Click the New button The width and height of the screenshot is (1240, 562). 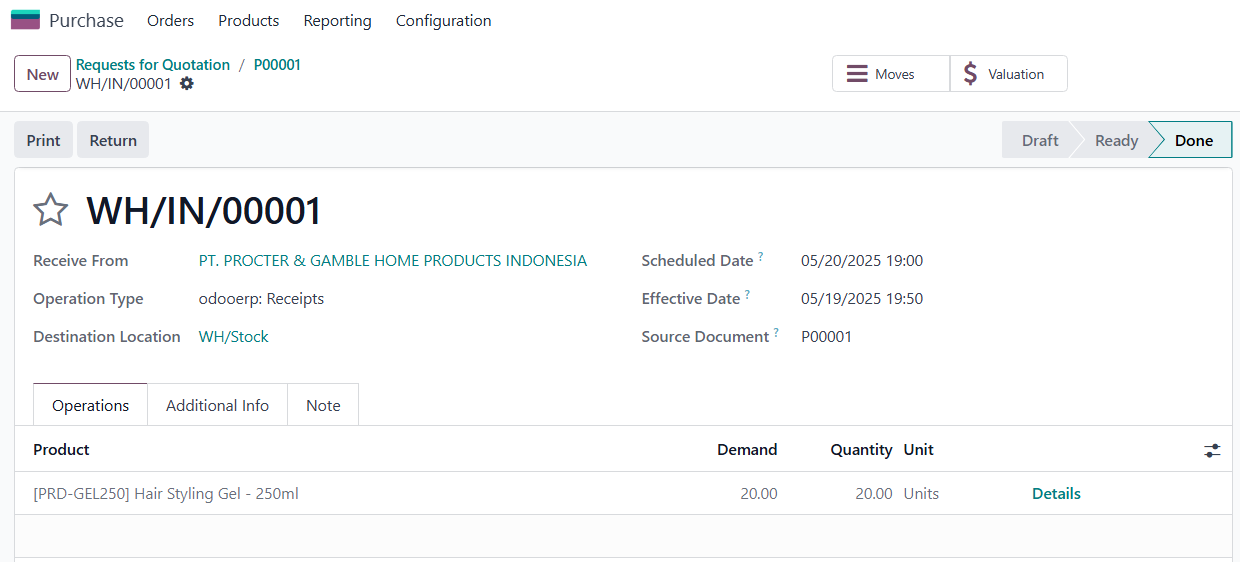pyautogui.click(x=43, y=74)
